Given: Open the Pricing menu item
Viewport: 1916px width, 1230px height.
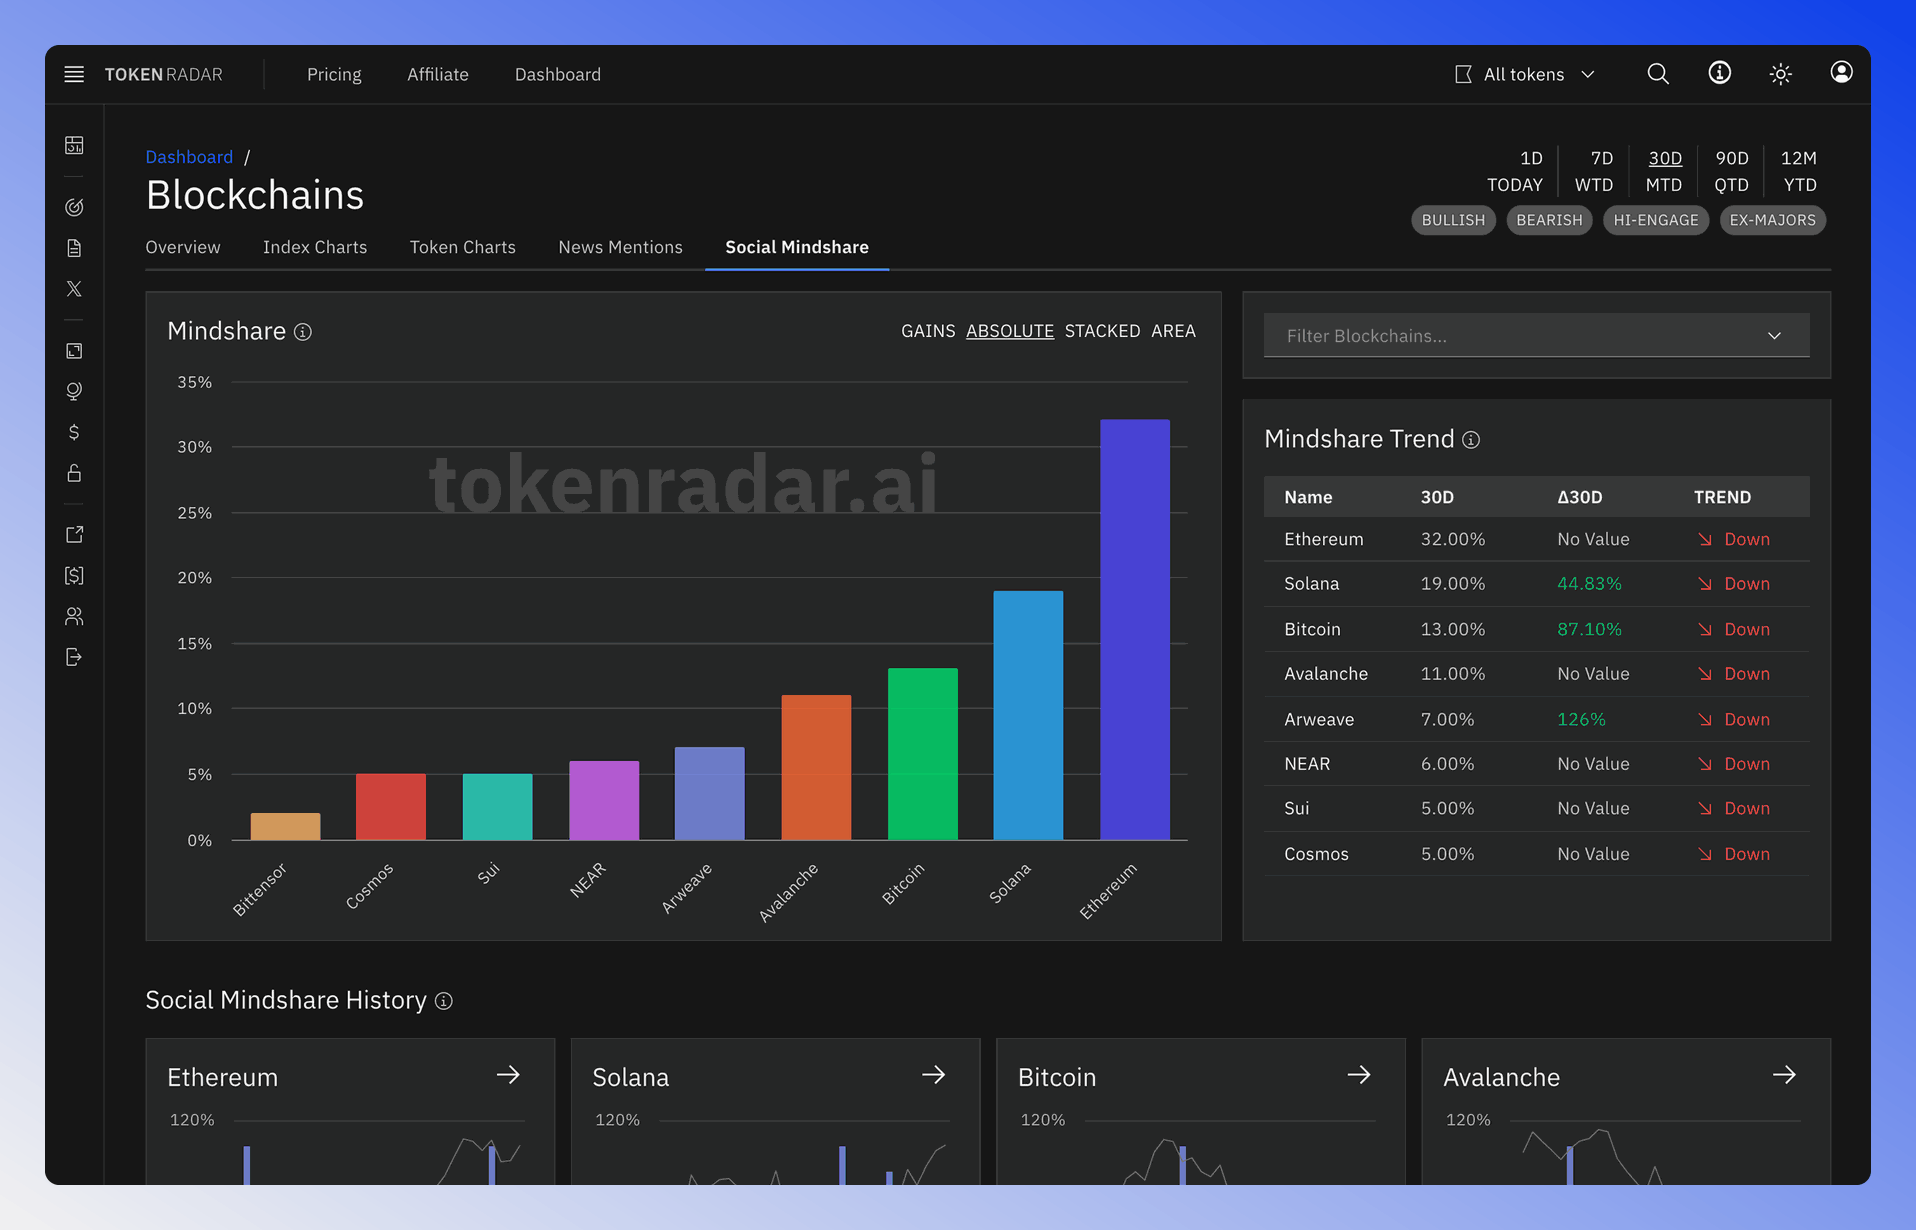Looking at the screenshot, I should tap(334, 74).
